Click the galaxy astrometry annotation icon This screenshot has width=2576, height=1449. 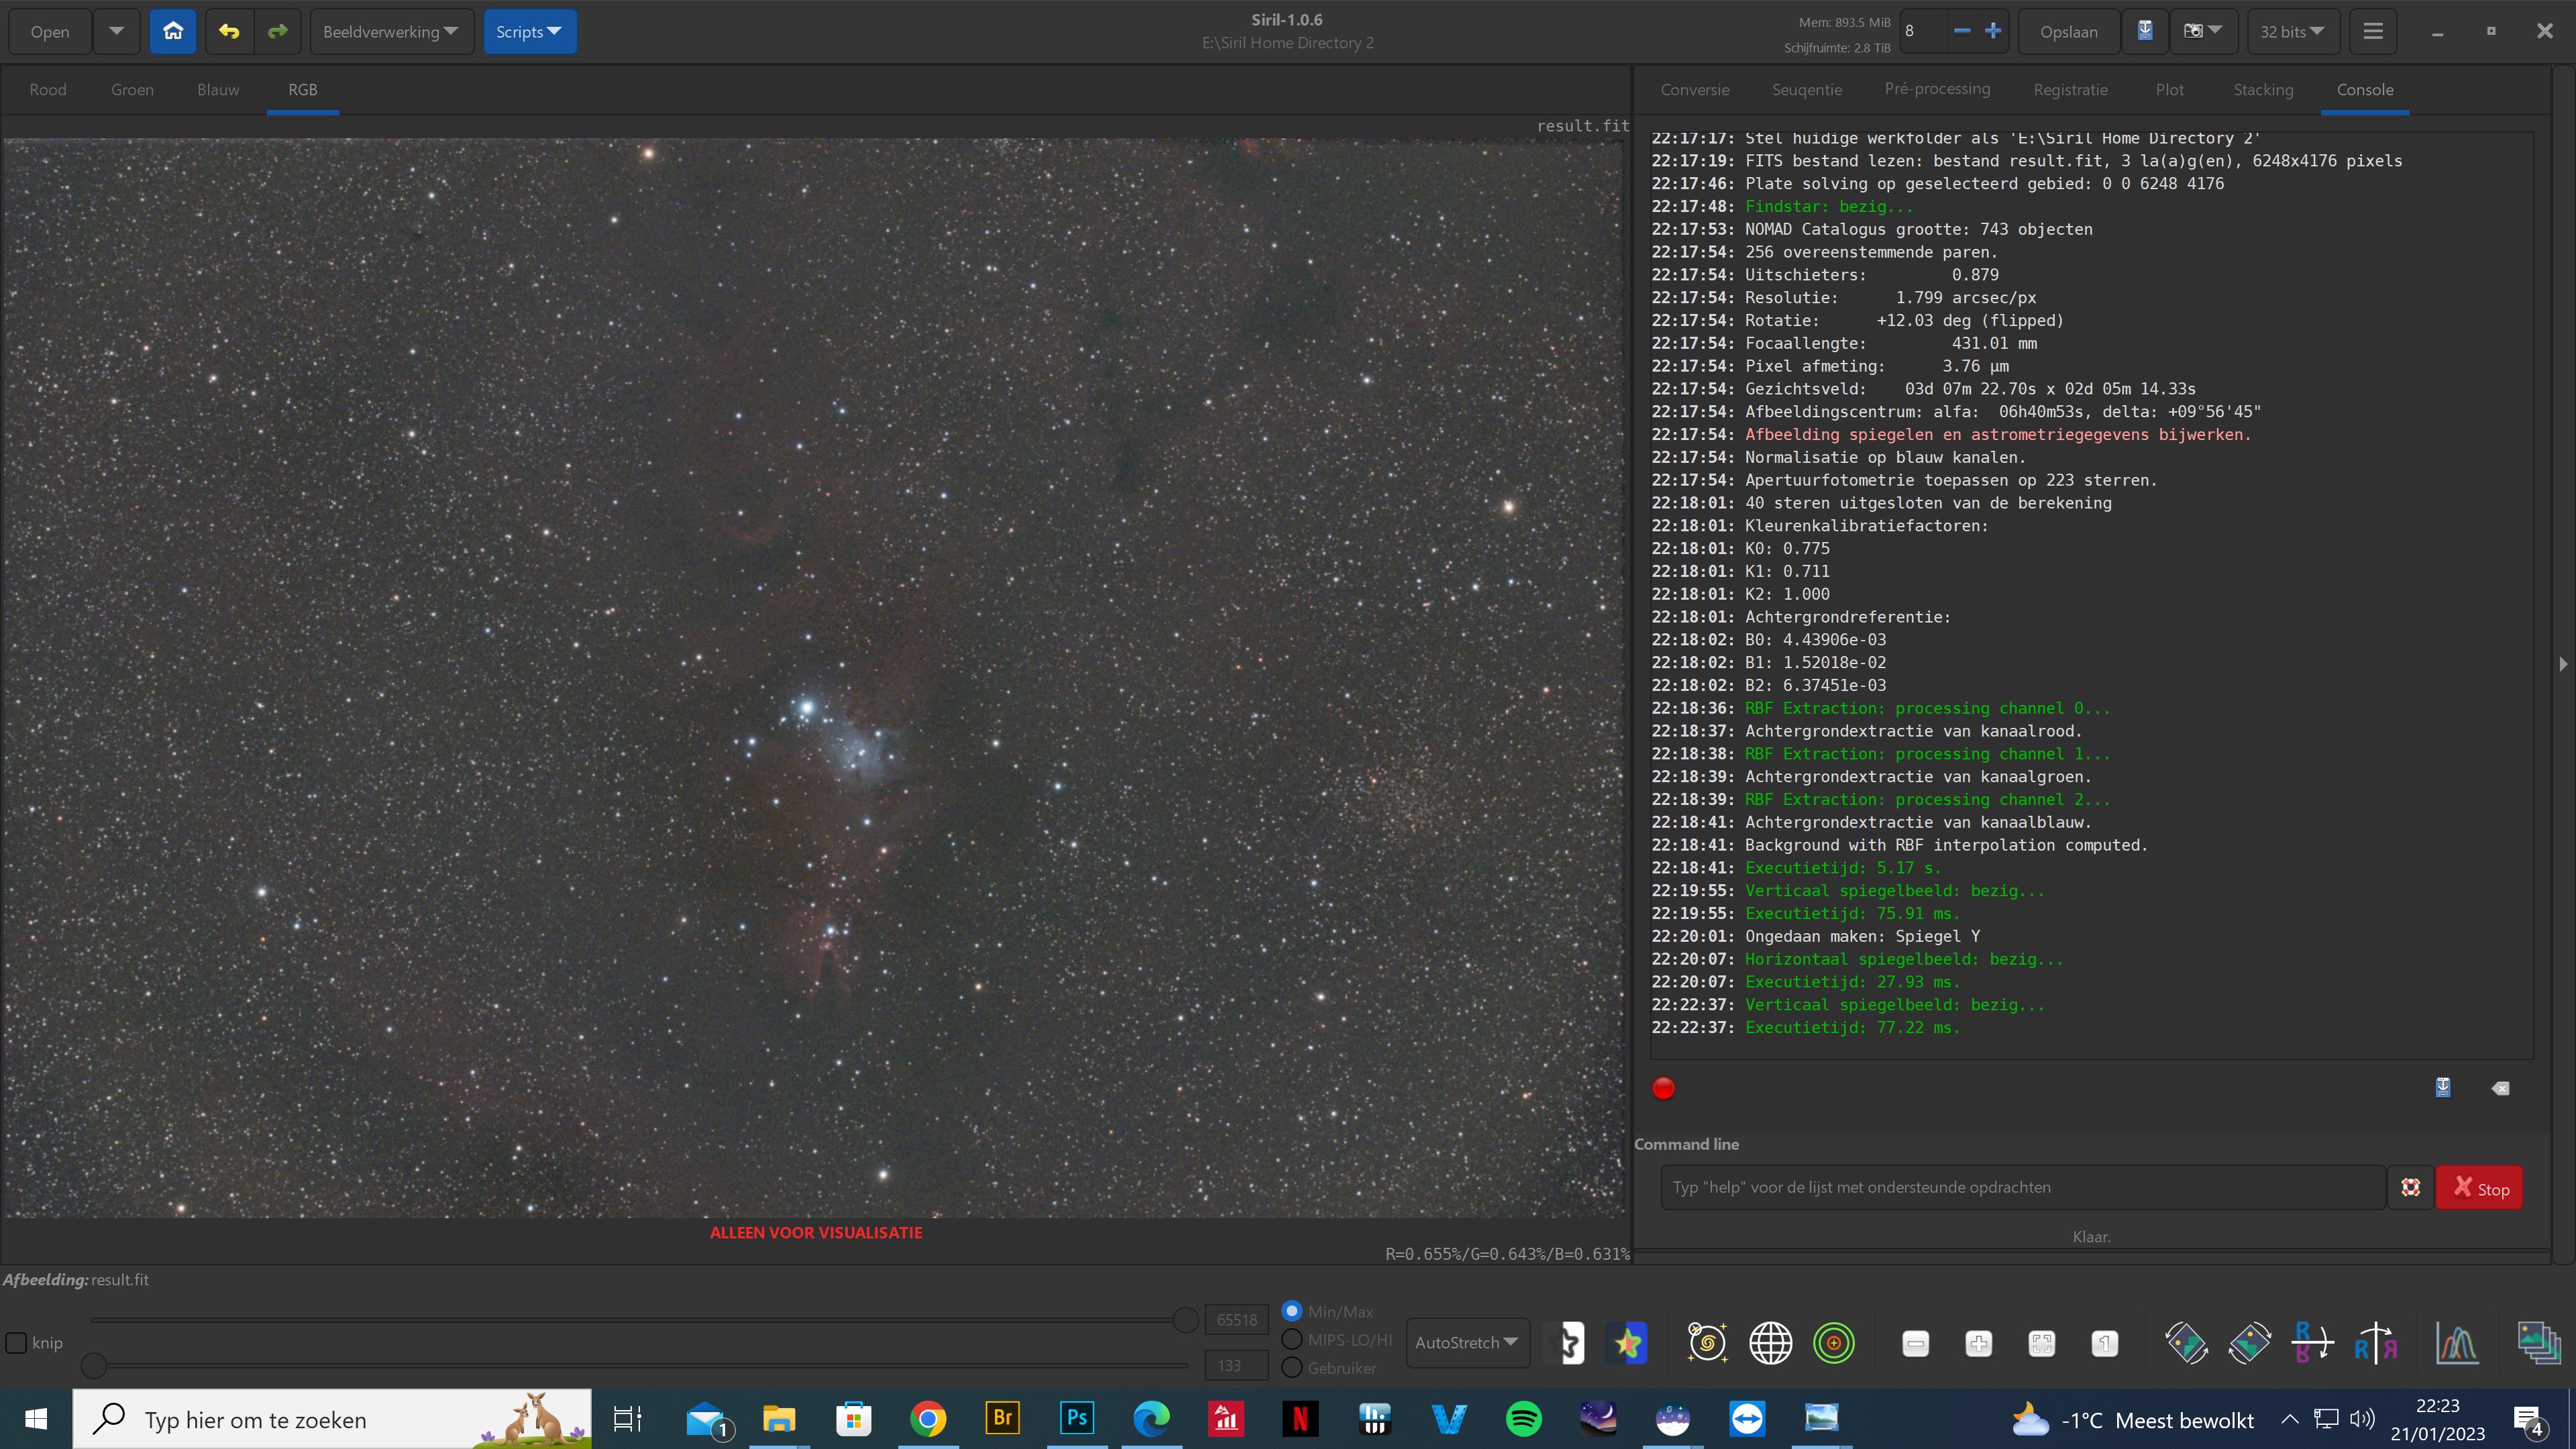coord(1707,1343)
